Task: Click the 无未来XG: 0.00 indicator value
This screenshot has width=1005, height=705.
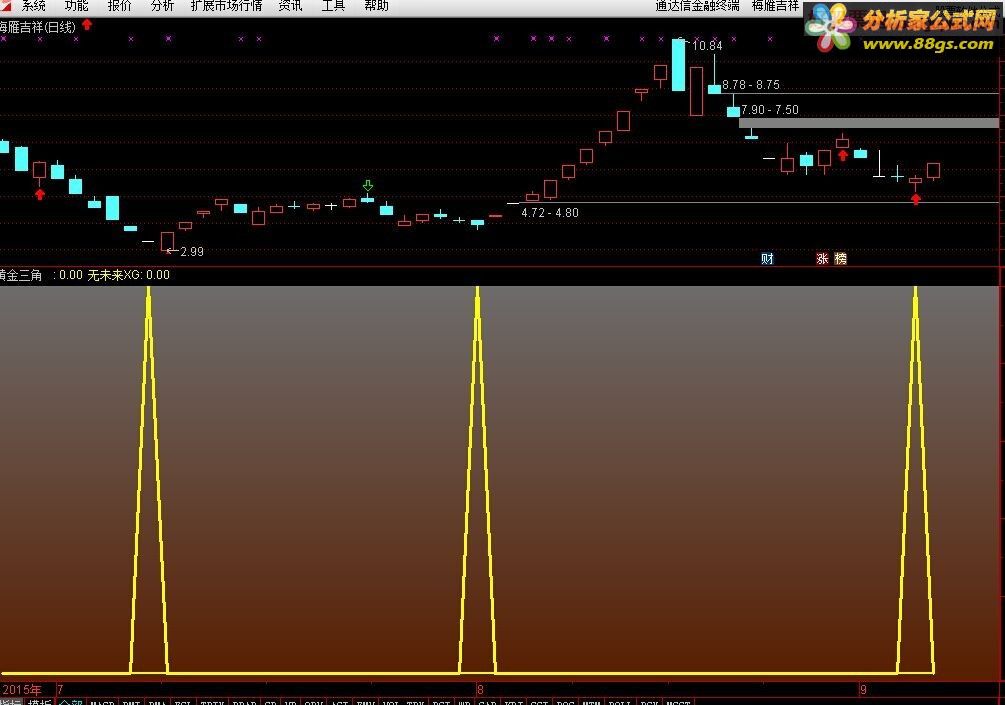Action: tap(128, 275)
